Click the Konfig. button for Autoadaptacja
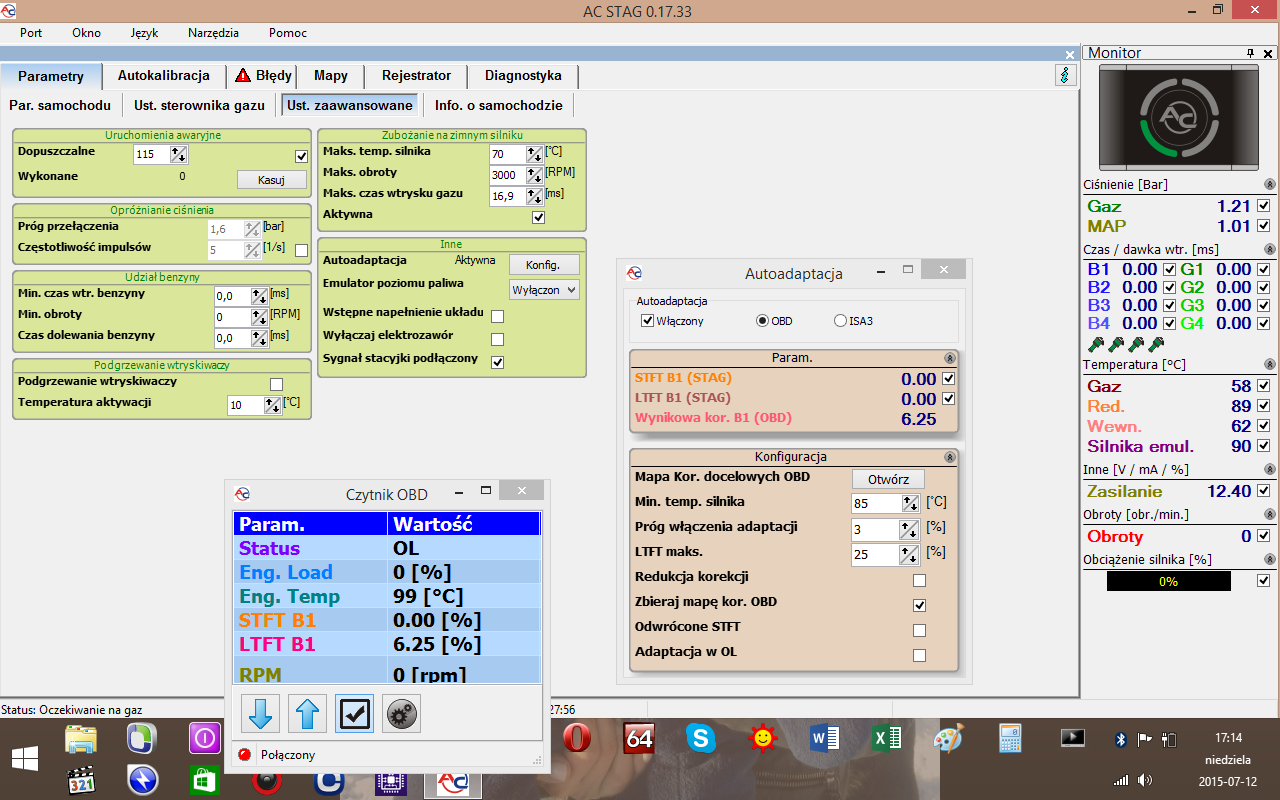This screenshot has height=800, width=1280. [x=544, y=265]
